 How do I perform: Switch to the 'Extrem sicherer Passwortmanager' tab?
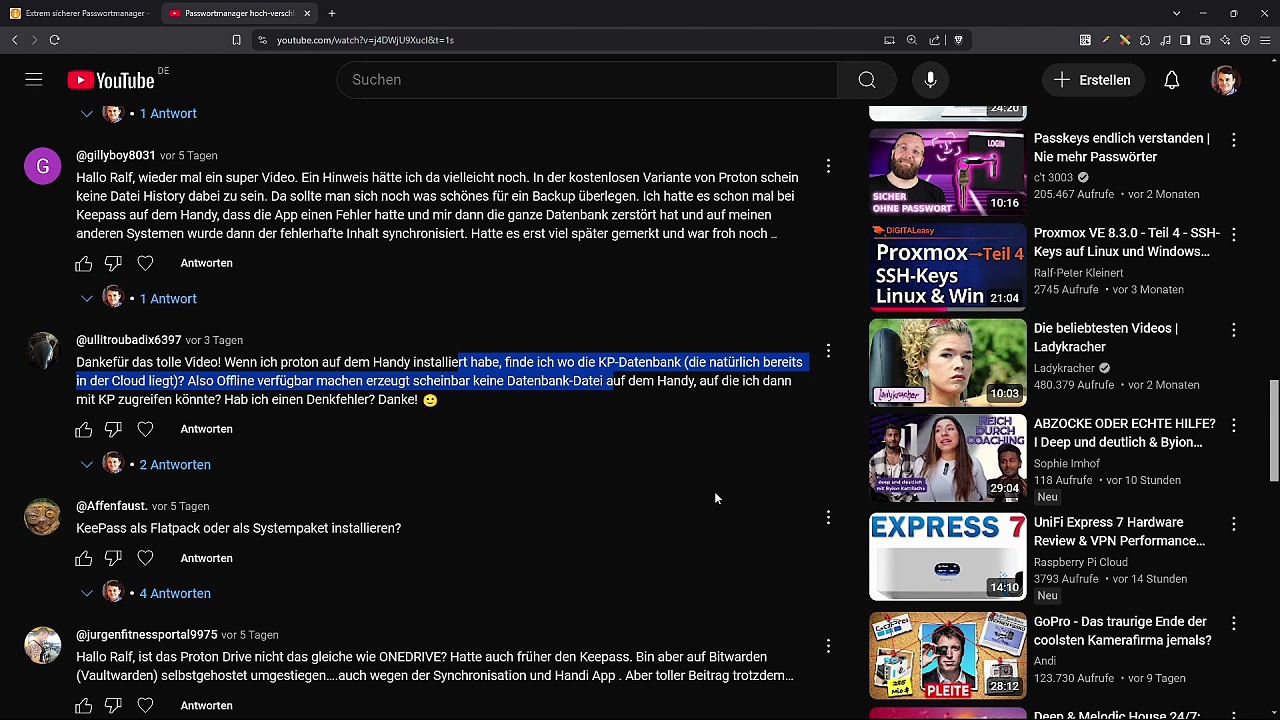(78, 13)
